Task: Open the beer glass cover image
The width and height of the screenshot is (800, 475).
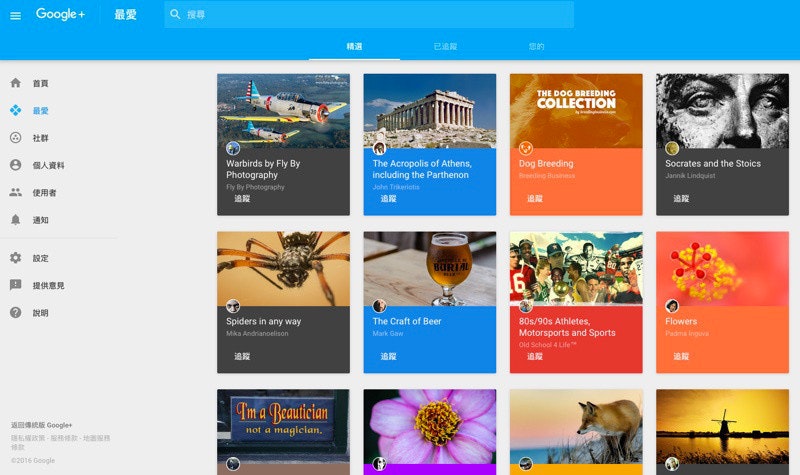Action: 430,269
